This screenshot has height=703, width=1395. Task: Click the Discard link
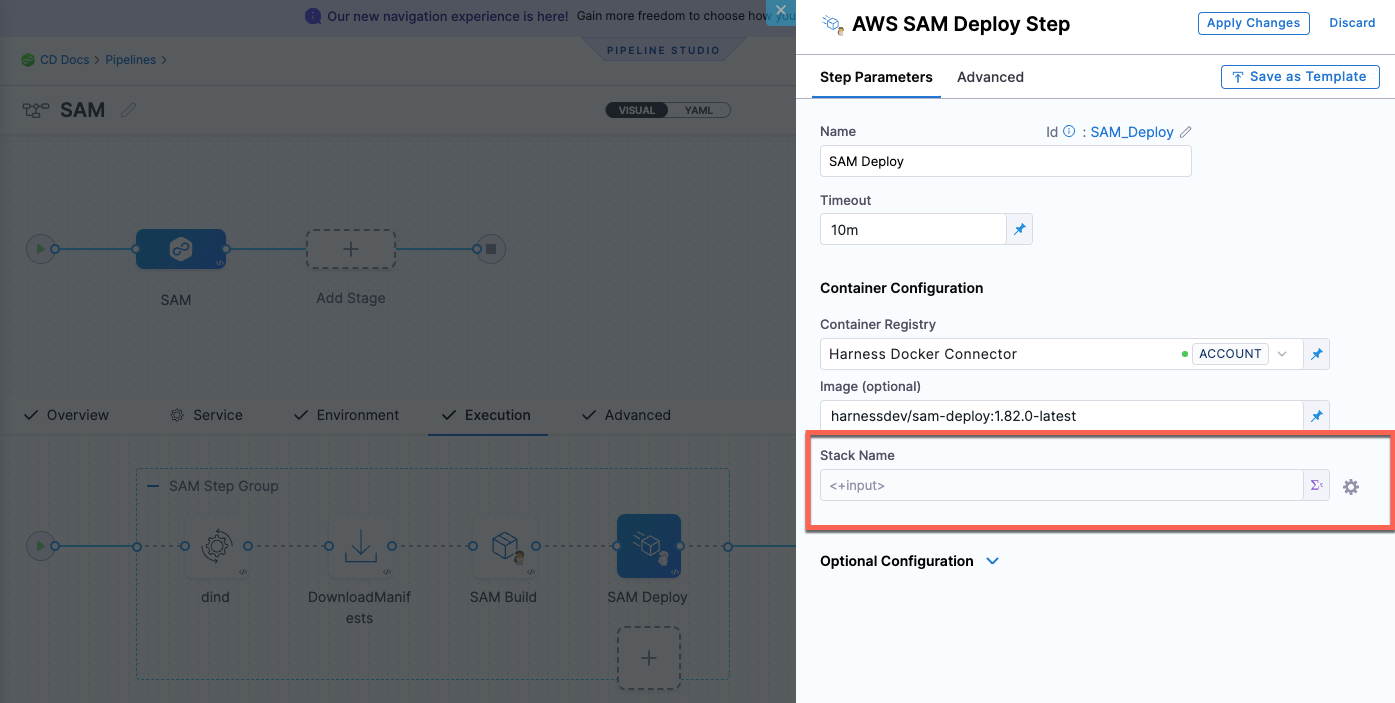1352,23
